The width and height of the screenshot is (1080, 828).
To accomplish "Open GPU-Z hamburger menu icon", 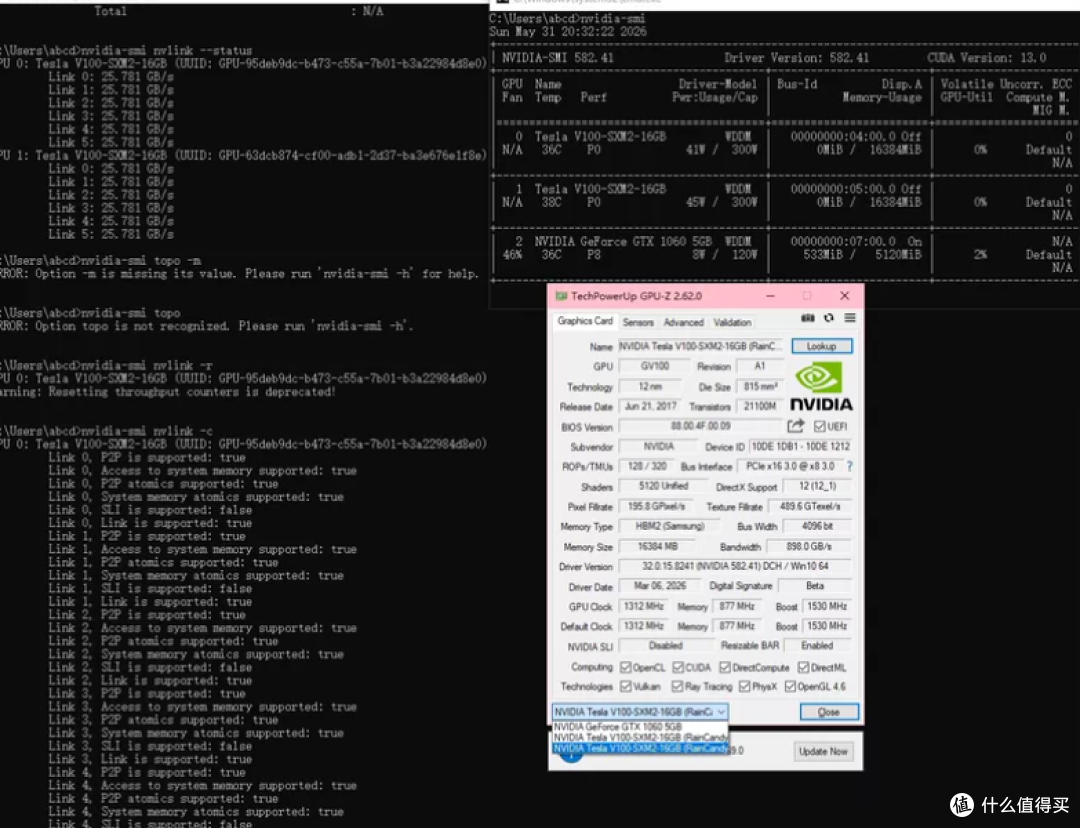I will [x=850, y=318].
